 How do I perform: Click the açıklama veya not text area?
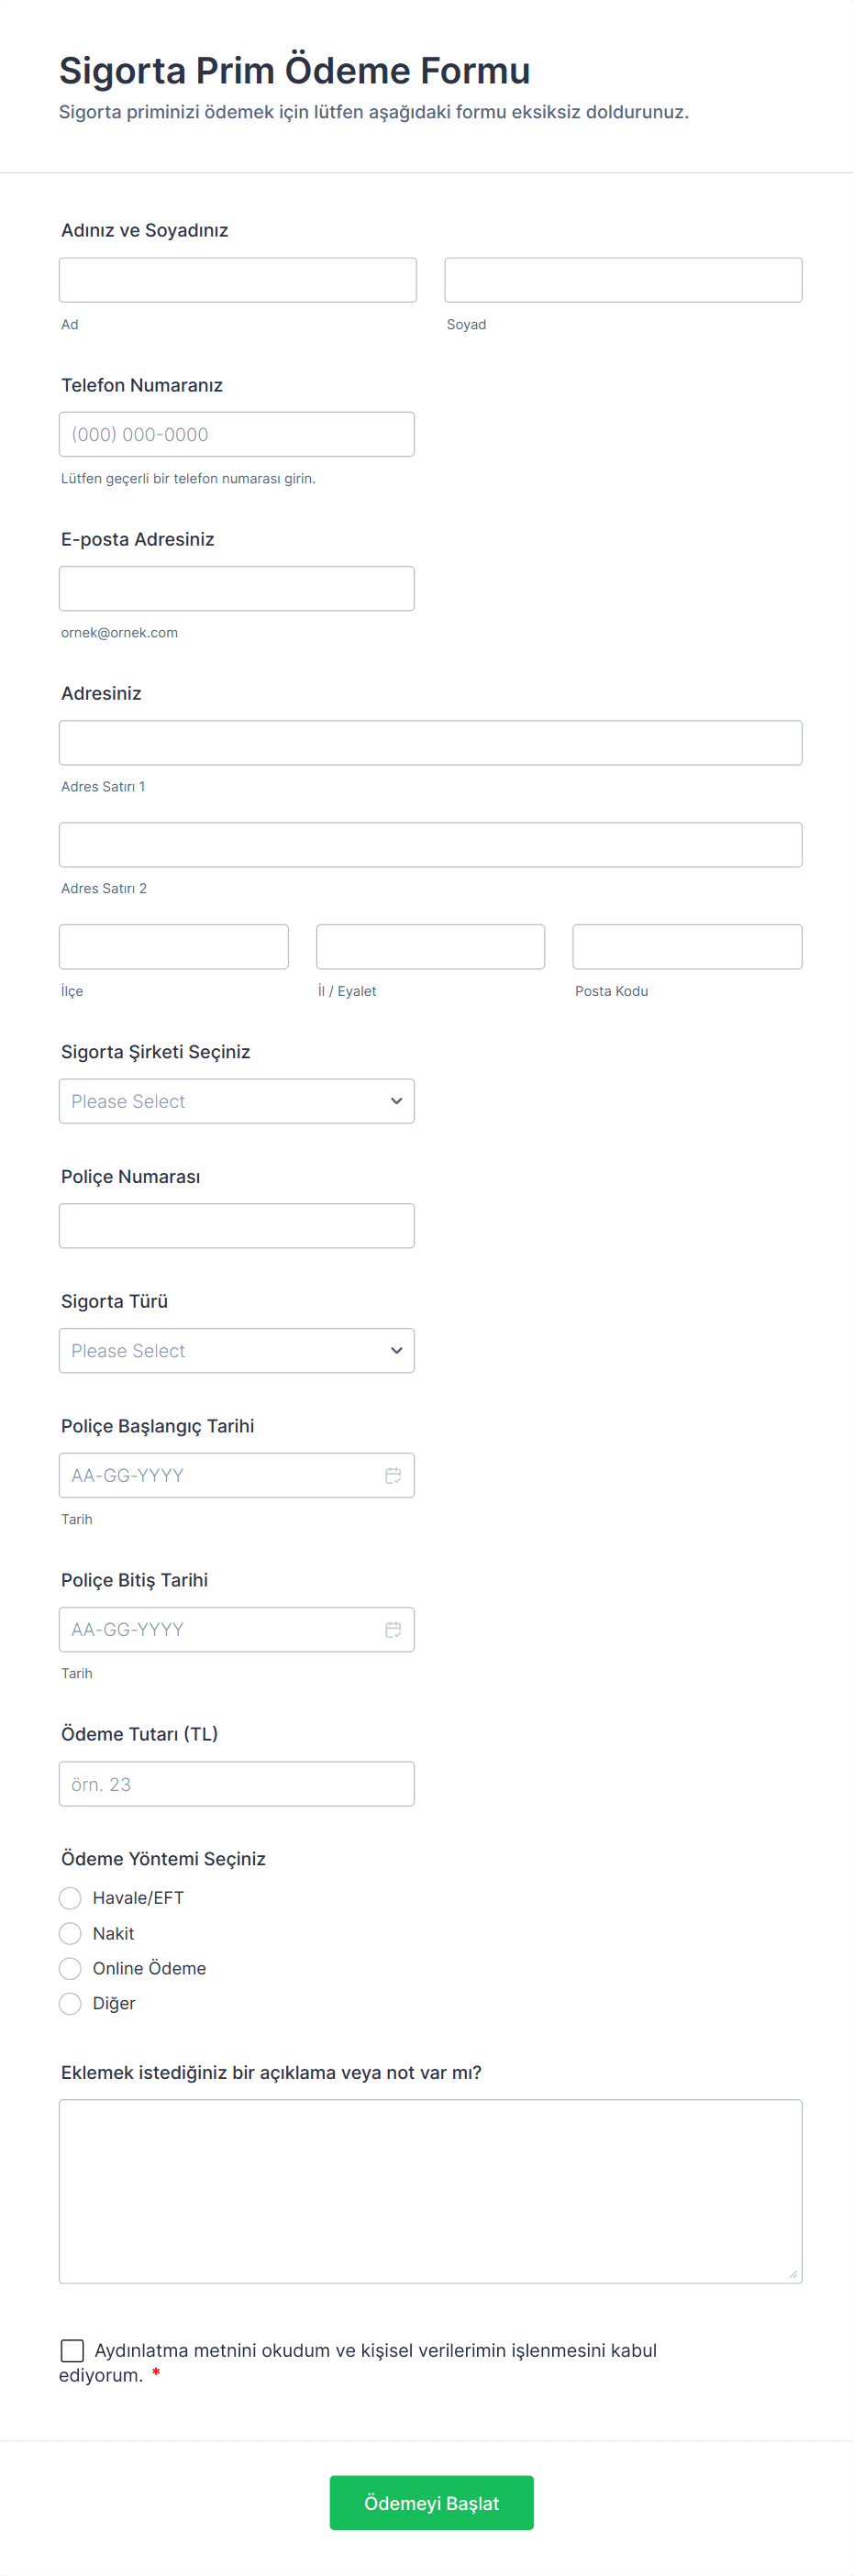click(430, 2190)
